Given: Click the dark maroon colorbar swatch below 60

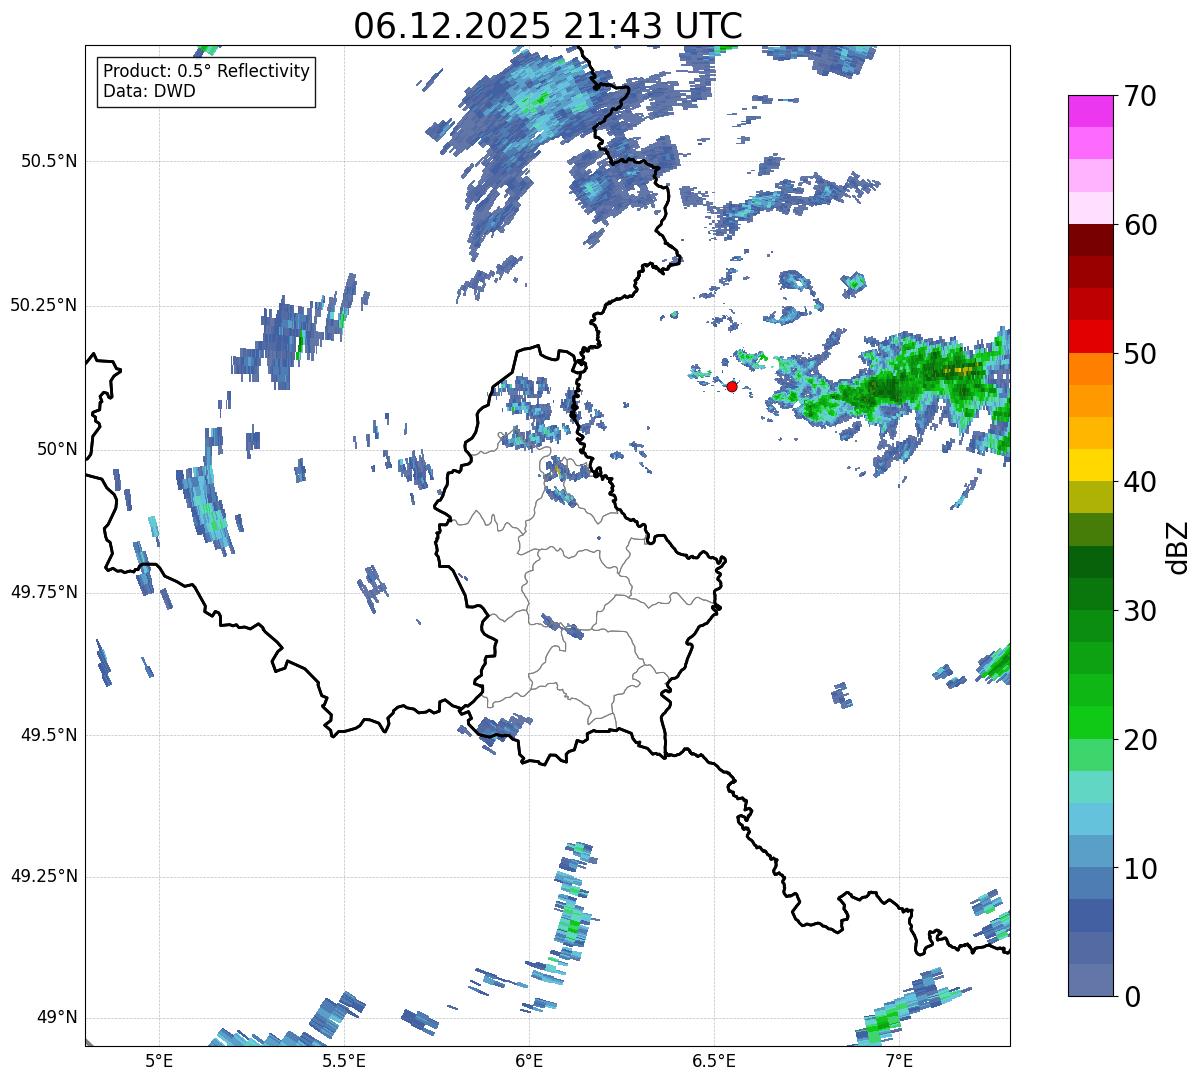Looking at the screenshot, I should 1090,240.
